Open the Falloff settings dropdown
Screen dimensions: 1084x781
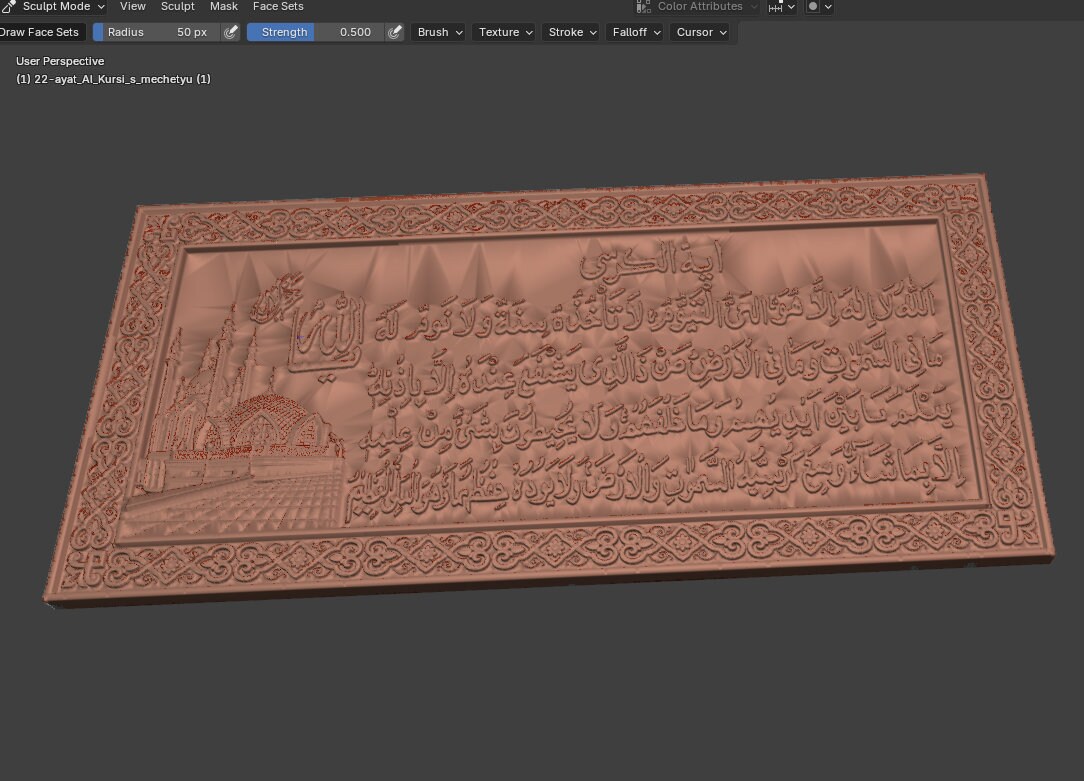[635, 32]
